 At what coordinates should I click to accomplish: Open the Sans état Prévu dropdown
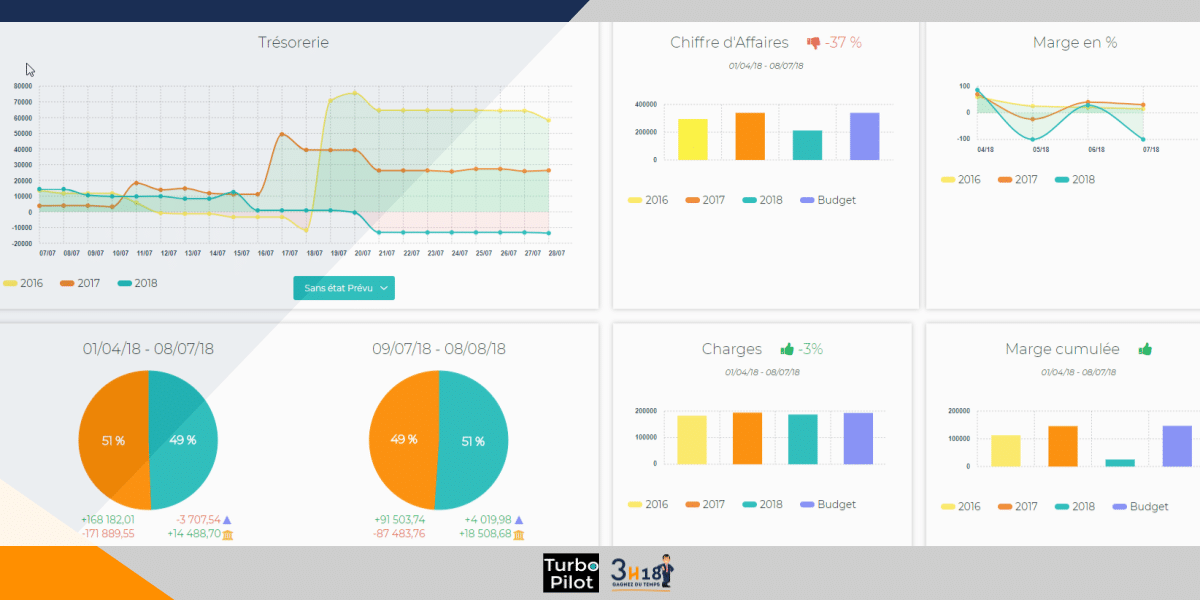coord(344,288)
